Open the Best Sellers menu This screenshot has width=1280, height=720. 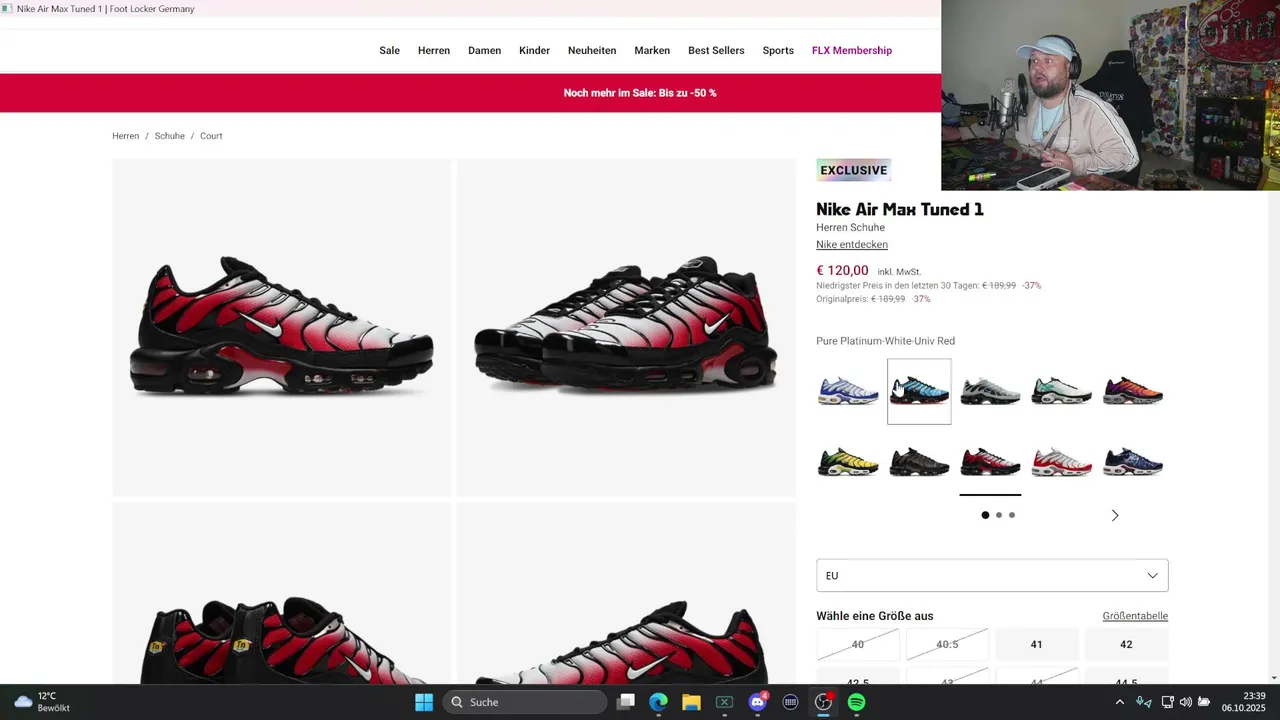coord(716,50)
